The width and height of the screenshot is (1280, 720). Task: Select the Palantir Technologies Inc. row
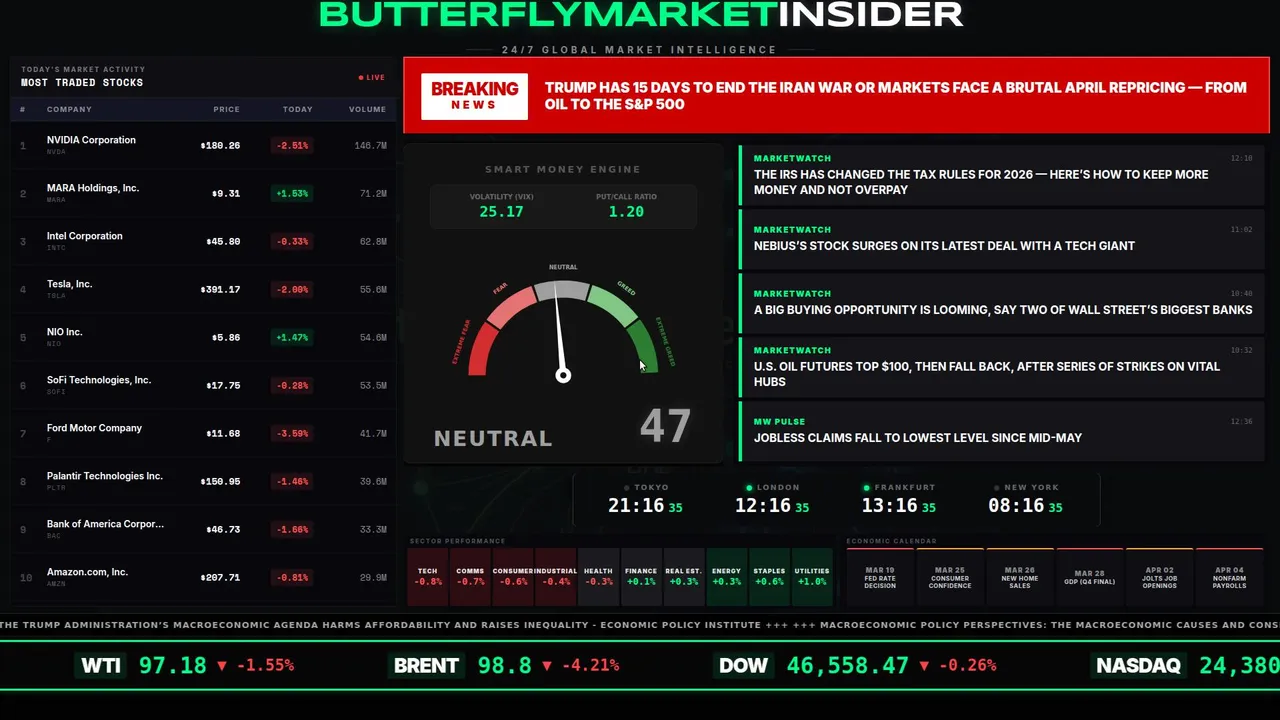point(204,481)
